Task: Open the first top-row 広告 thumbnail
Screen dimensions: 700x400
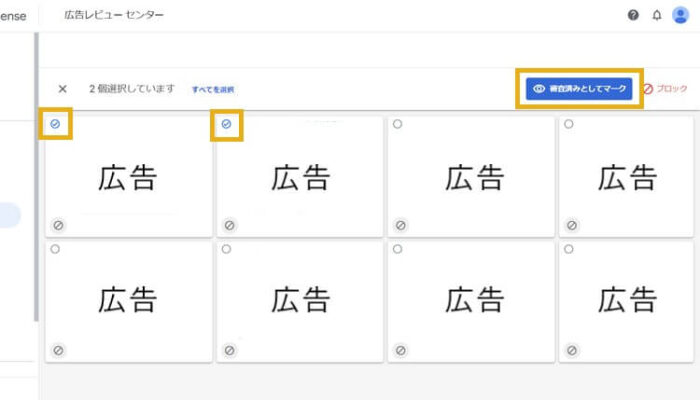Action: [129, 177]
